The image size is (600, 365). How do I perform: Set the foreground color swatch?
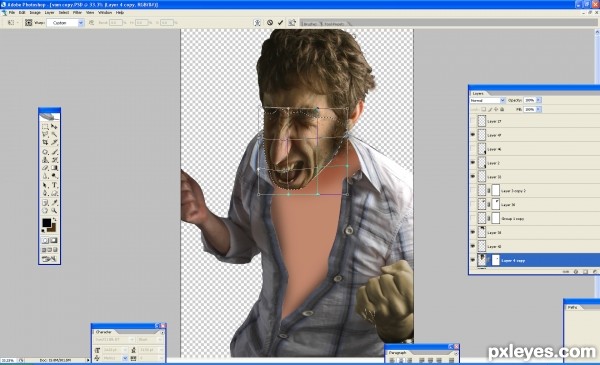[x=46, y=223]
